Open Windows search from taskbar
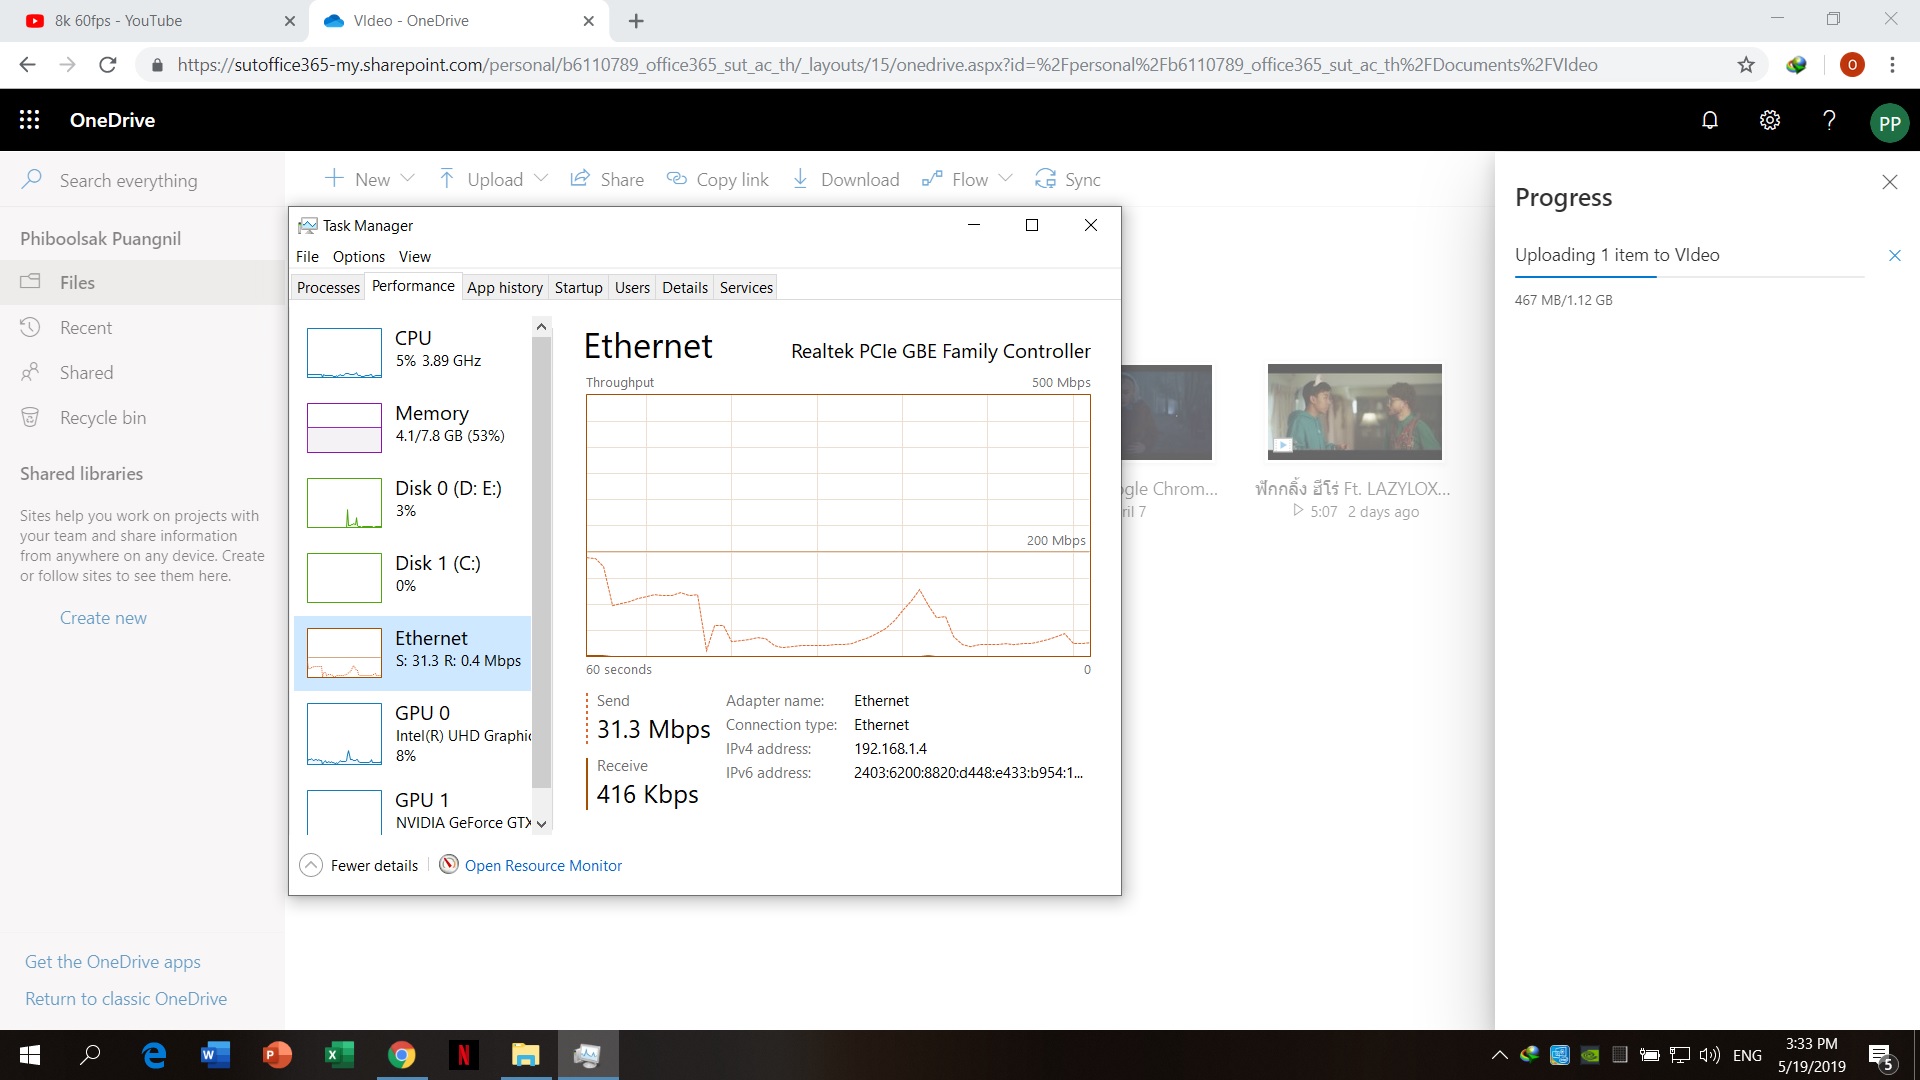This screenshot has width=1920, height=1080. coord(91,1055)
